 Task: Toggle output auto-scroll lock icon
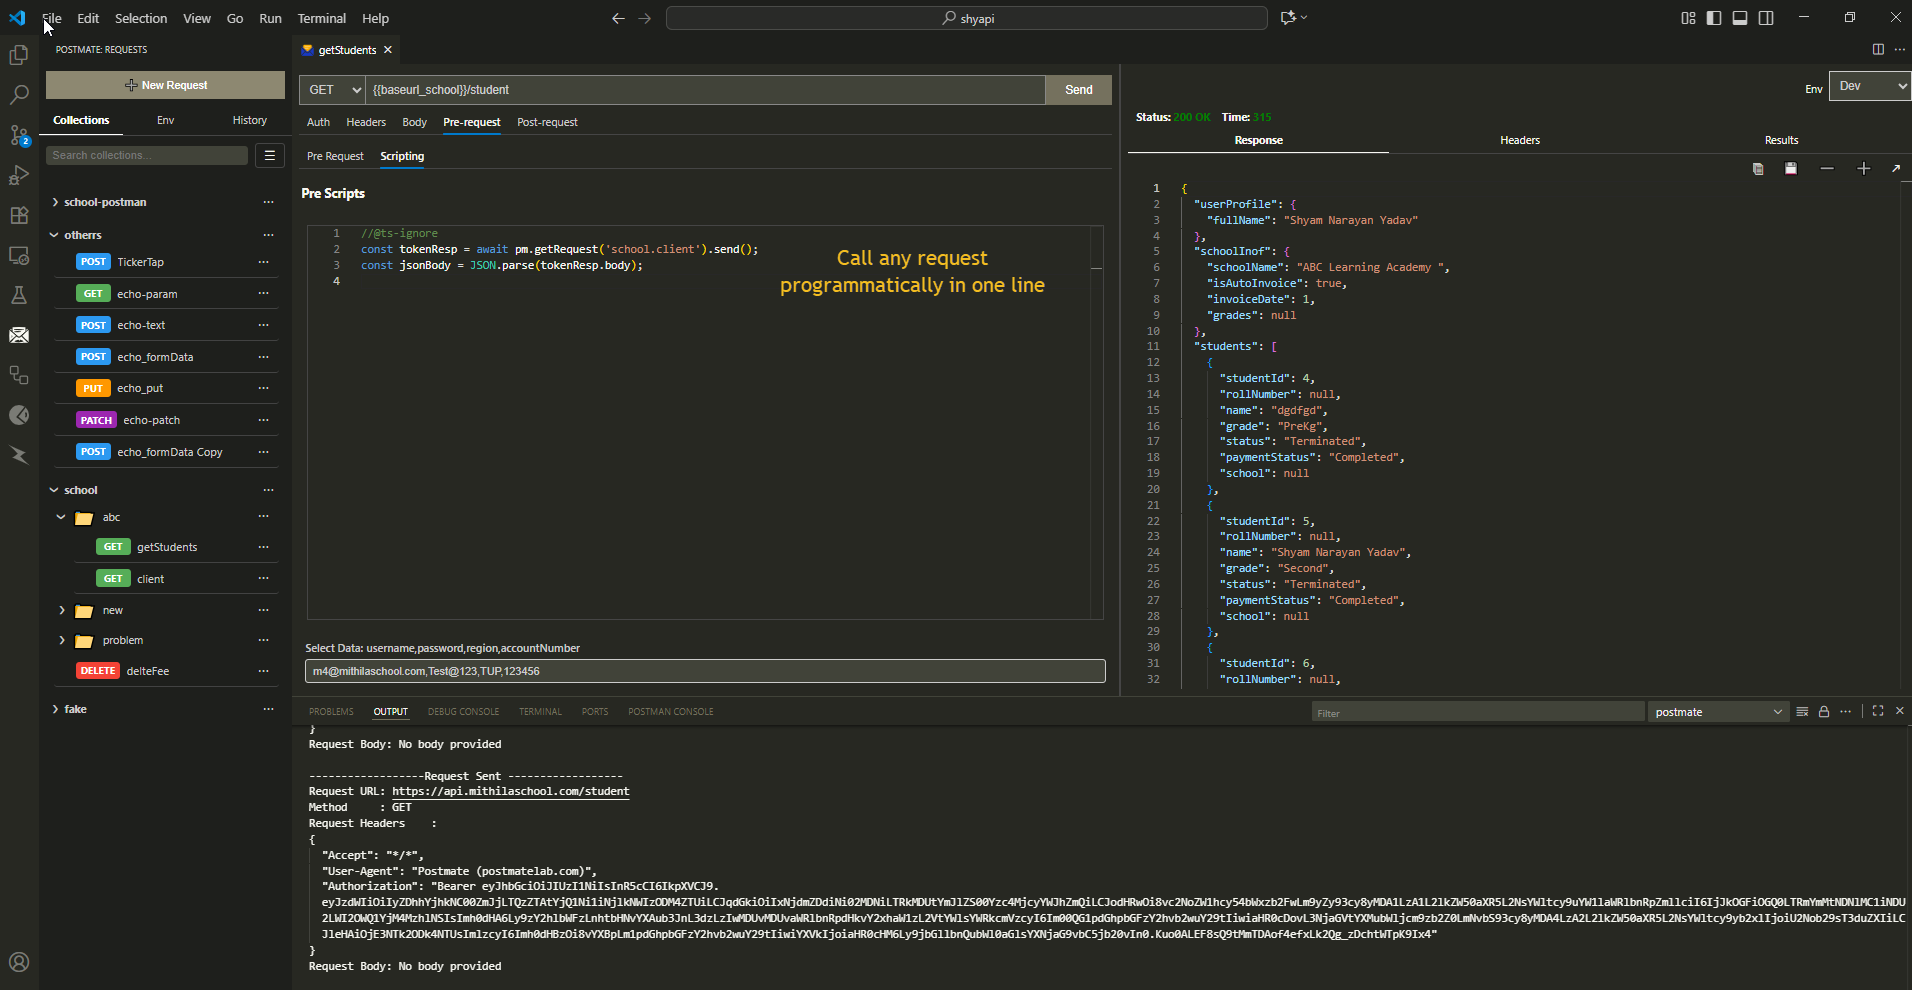[1823, 712]
